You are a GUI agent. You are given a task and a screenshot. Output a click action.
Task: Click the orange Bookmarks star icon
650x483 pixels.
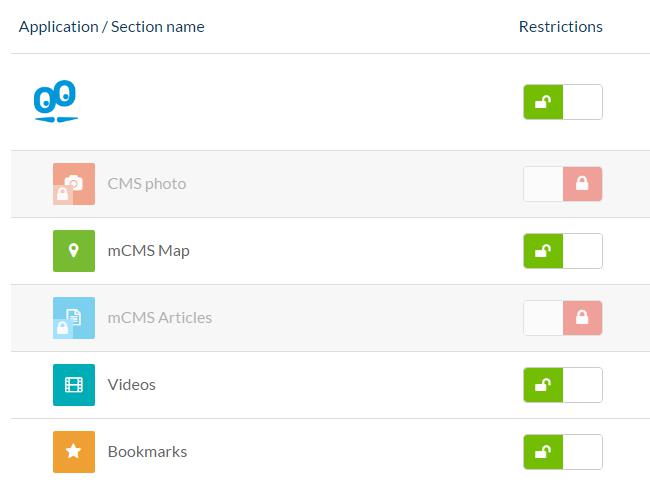74,452
